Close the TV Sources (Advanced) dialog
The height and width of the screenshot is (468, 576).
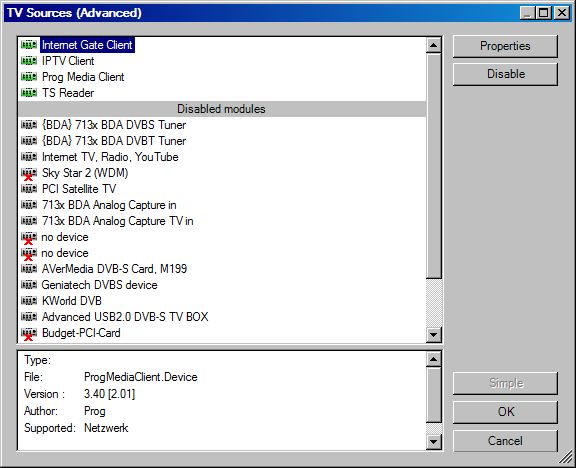pos(562,13)
